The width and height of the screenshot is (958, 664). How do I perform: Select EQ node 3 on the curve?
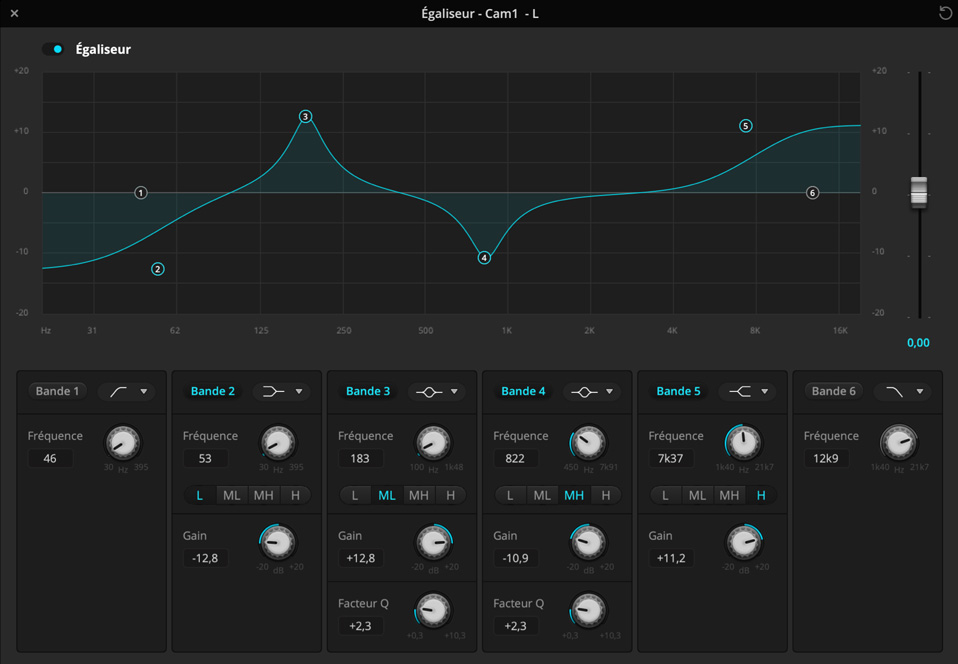tap(306, 117)
